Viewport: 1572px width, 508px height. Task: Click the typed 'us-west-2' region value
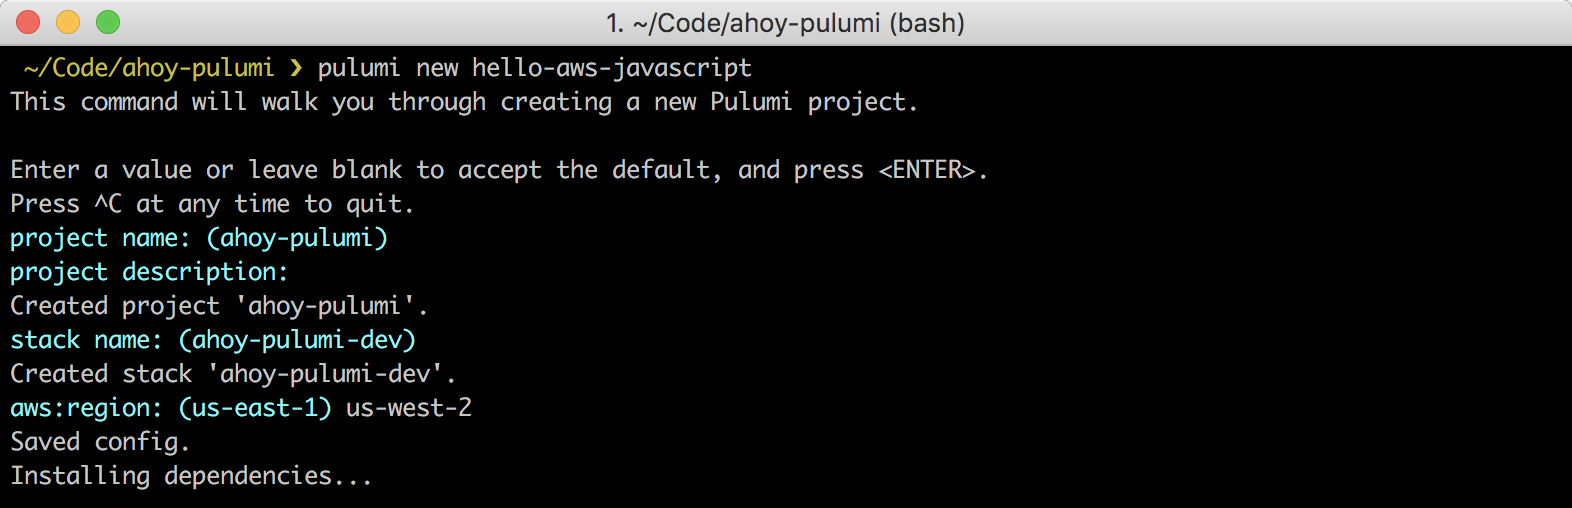point(409,408)
